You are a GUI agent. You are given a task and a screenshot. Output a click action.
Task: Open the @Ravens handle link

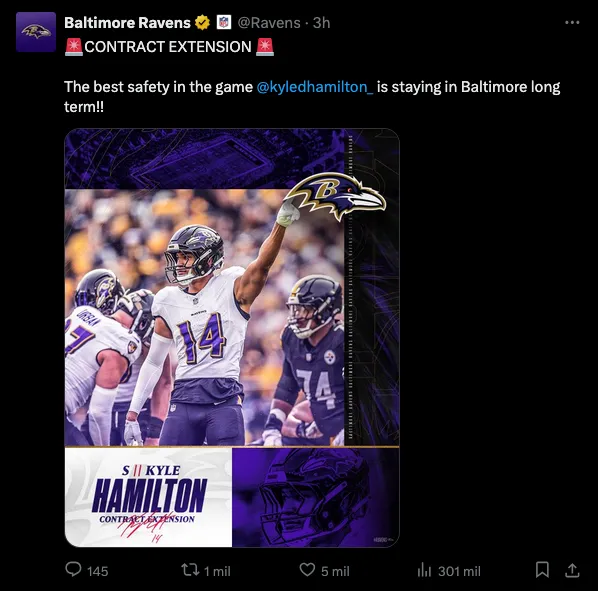coord(269,23)
